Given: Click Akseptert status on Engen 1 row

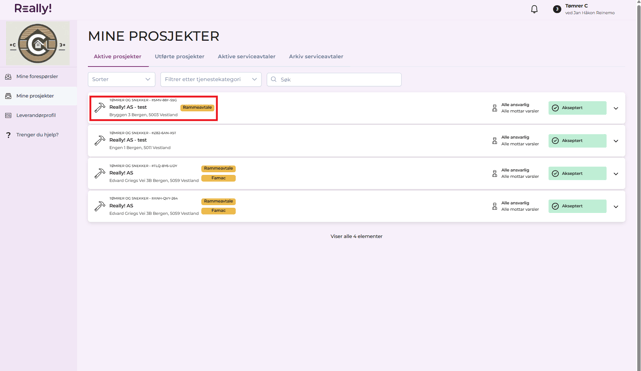Looking at the screenshot, I should 577,141.
